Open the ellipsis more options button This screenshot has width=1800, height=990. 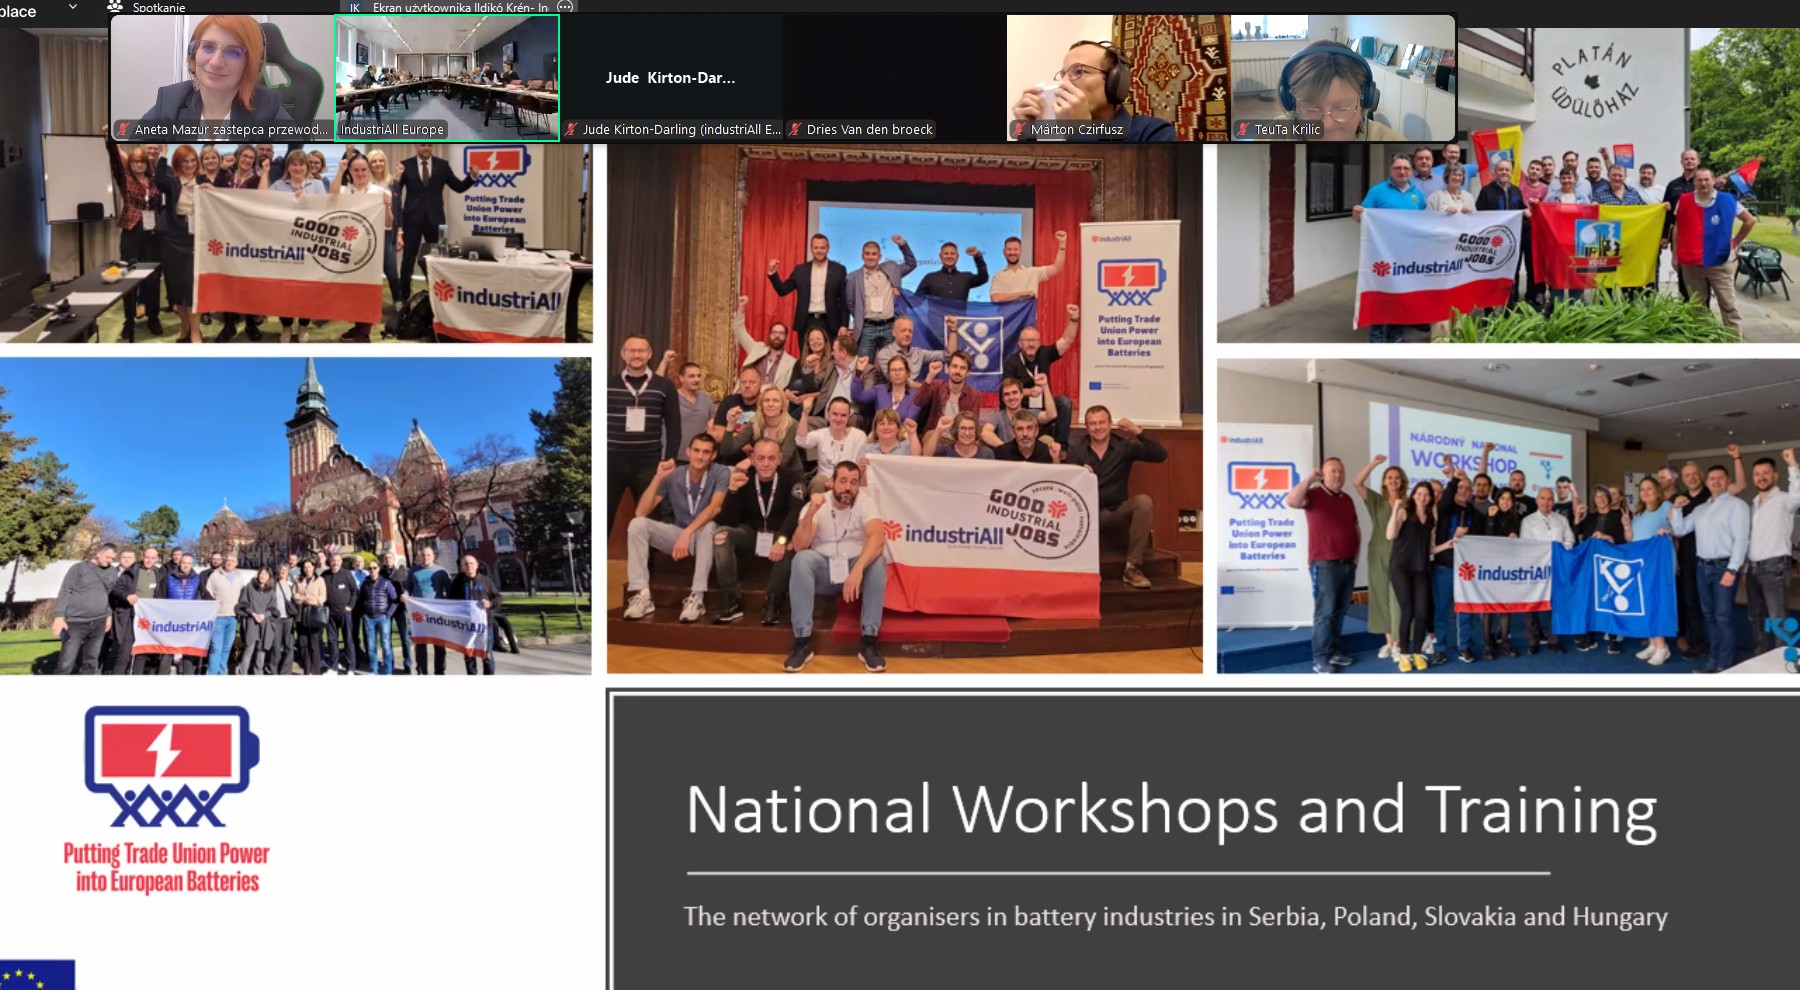pyautogui.click(x=565, y=7)
